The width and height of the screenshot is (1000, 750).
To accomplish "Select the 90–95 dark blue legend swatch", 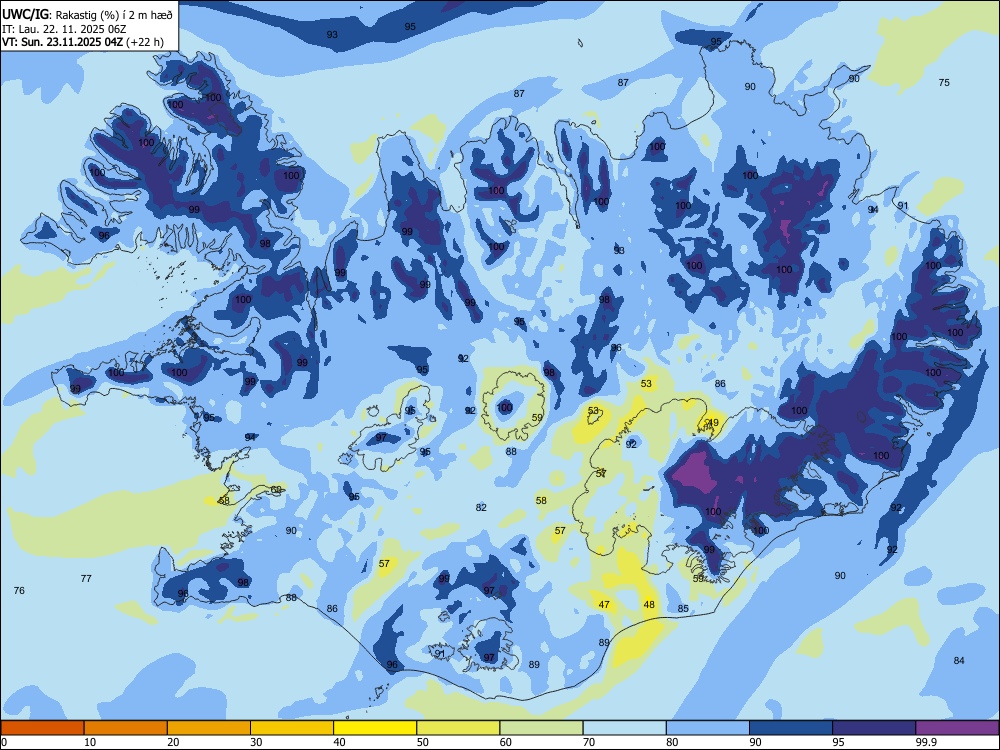I will pos(791,728).
